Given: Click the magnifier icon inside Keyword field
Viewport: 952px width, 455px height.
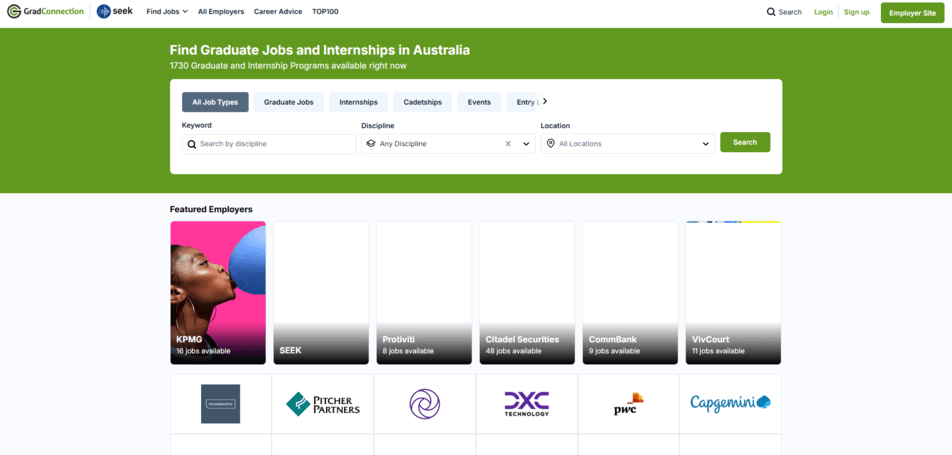Looking at the screenshot, I should coord(192,144).
